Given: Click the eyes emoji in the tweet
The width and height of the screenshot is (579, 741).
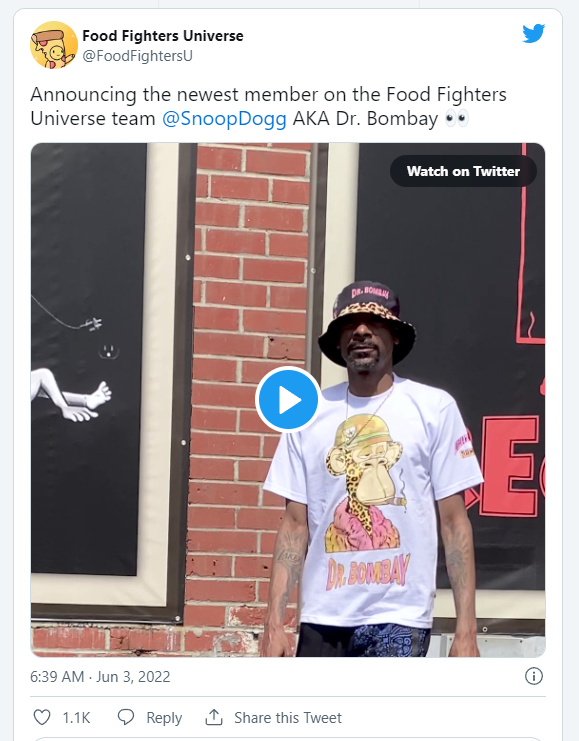Looking at the screenshot, I should tap(457, 118).
